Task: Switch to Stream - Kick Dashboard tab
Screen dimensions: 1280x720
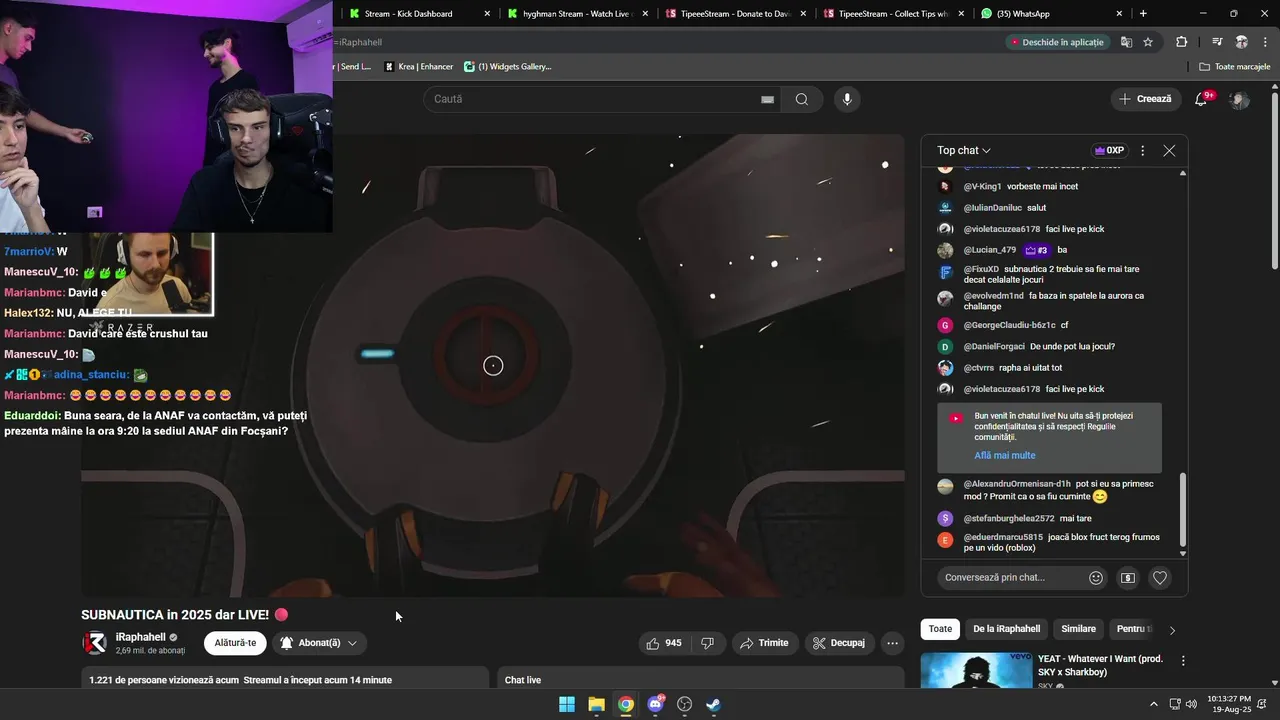Action: [x=419, y=14]
